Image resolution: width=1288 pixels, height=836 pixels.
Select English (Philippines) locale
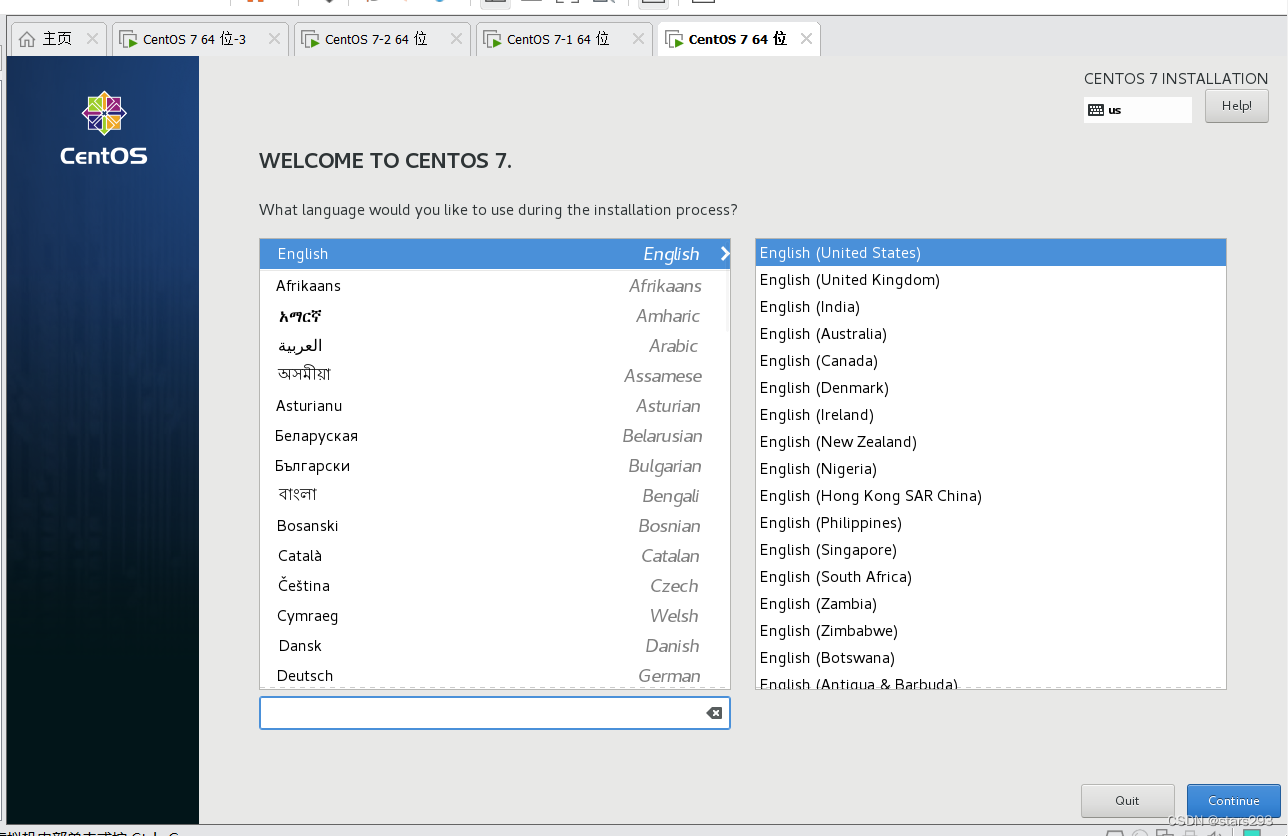(x=990, y=523)
